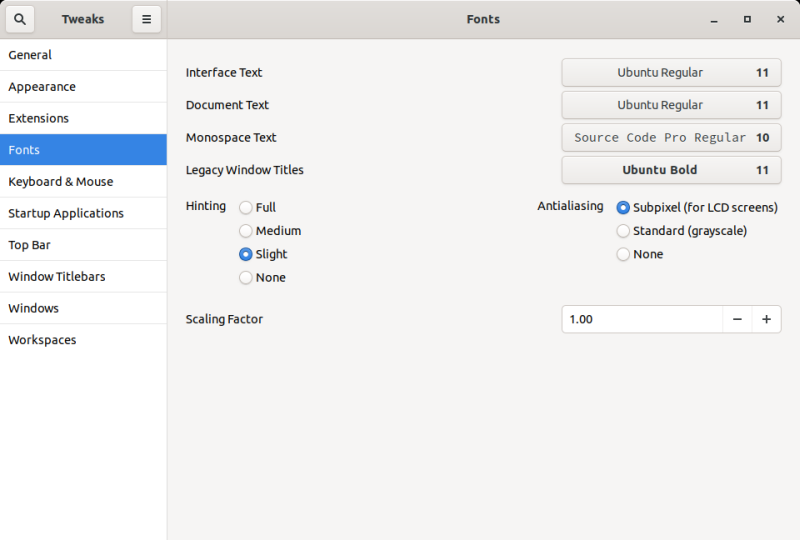800x540 pixels.
Task: Minimize the Tweaks window
Action: (x=714, y=19)
